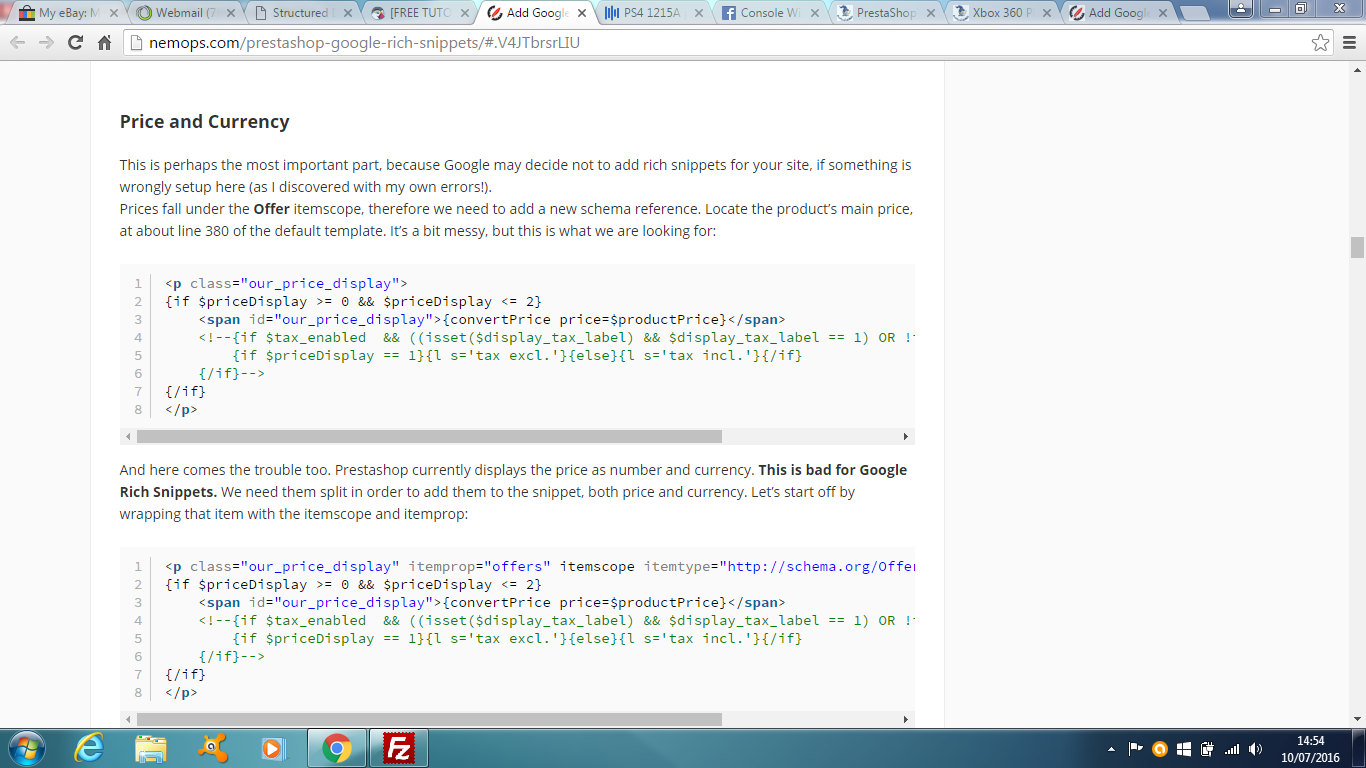1366x768 pixels.
Task: Open Windows Explorer from the taskbar
Action: coord(151,748)
